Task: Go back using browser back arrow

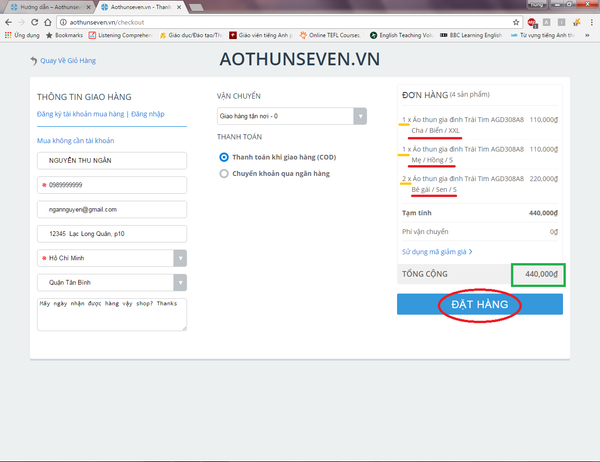Action: pos(8,22)
